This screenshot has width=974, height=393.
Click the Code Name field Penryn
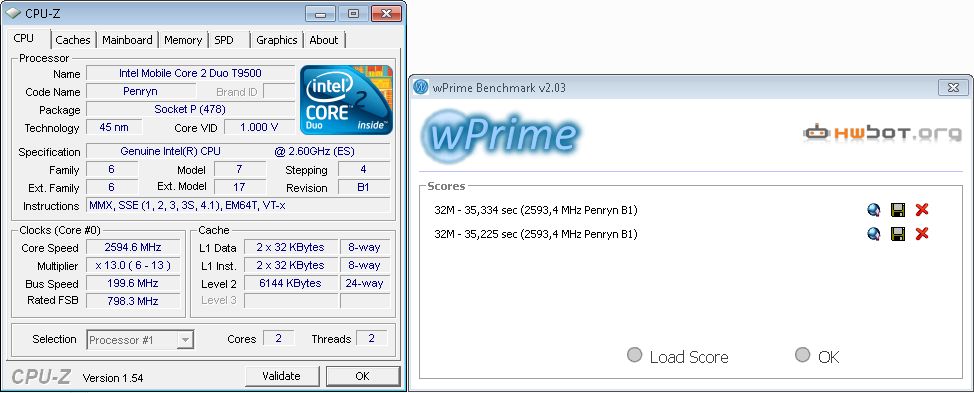140,91
